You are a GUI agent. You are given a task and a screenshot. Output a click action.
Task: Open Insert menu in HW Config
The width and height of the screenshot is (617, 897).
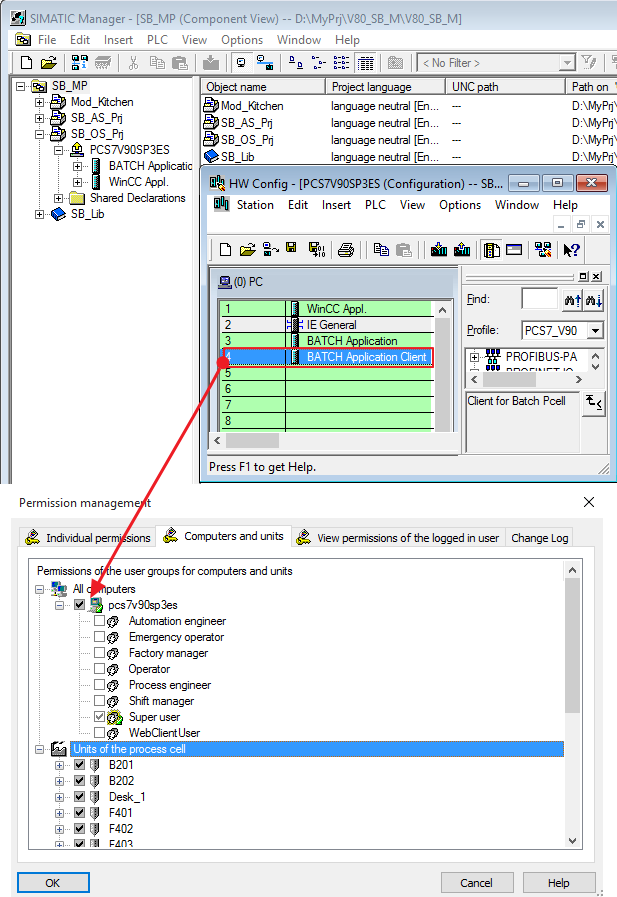336,205
